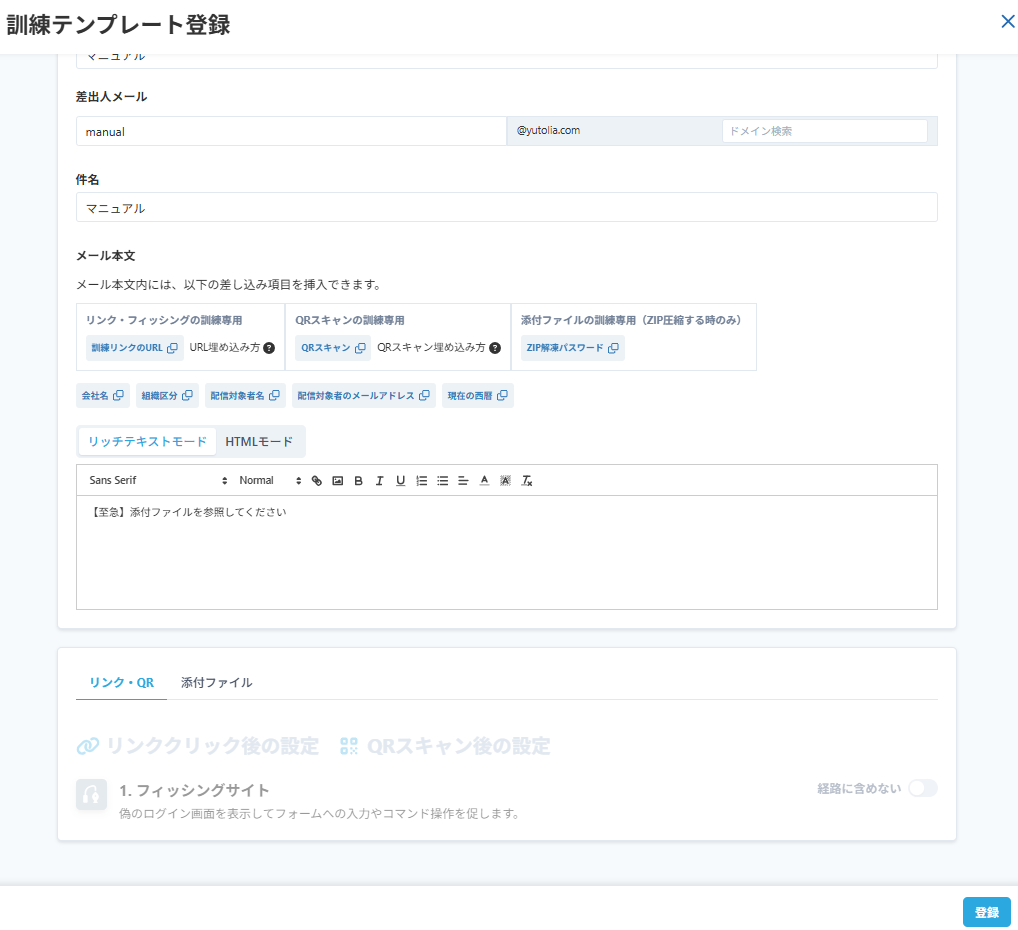
Task: Apply bold formatting in the editor toolbar
Action: click(358, 481)
